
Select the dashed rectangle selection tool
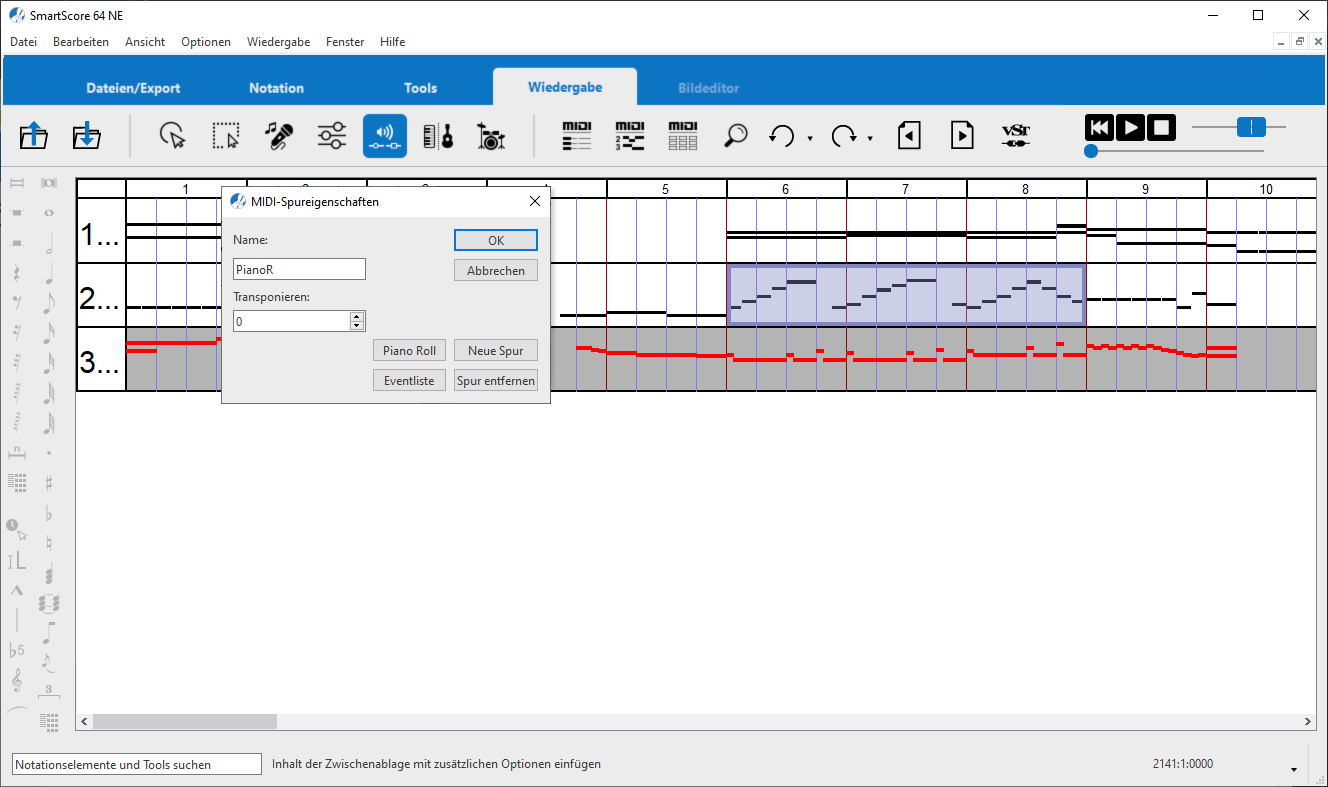pos(226,135)
